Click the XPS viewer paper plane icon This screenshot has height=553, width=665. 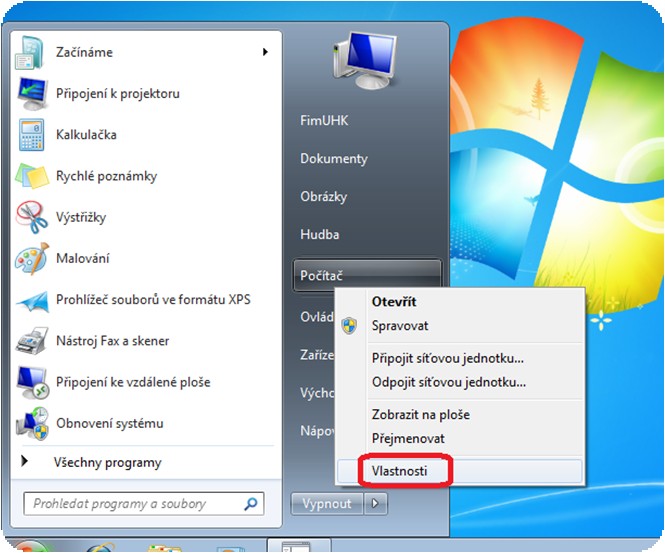[x=32, y=301]
